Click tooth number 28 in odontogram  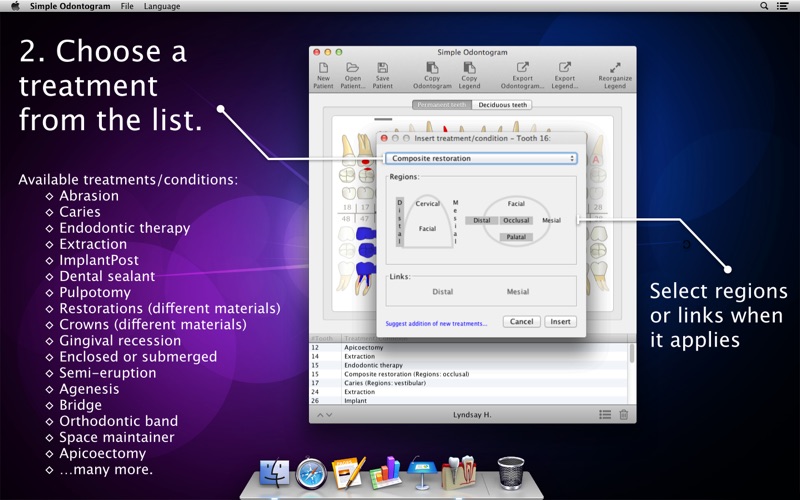click(598, 207)
